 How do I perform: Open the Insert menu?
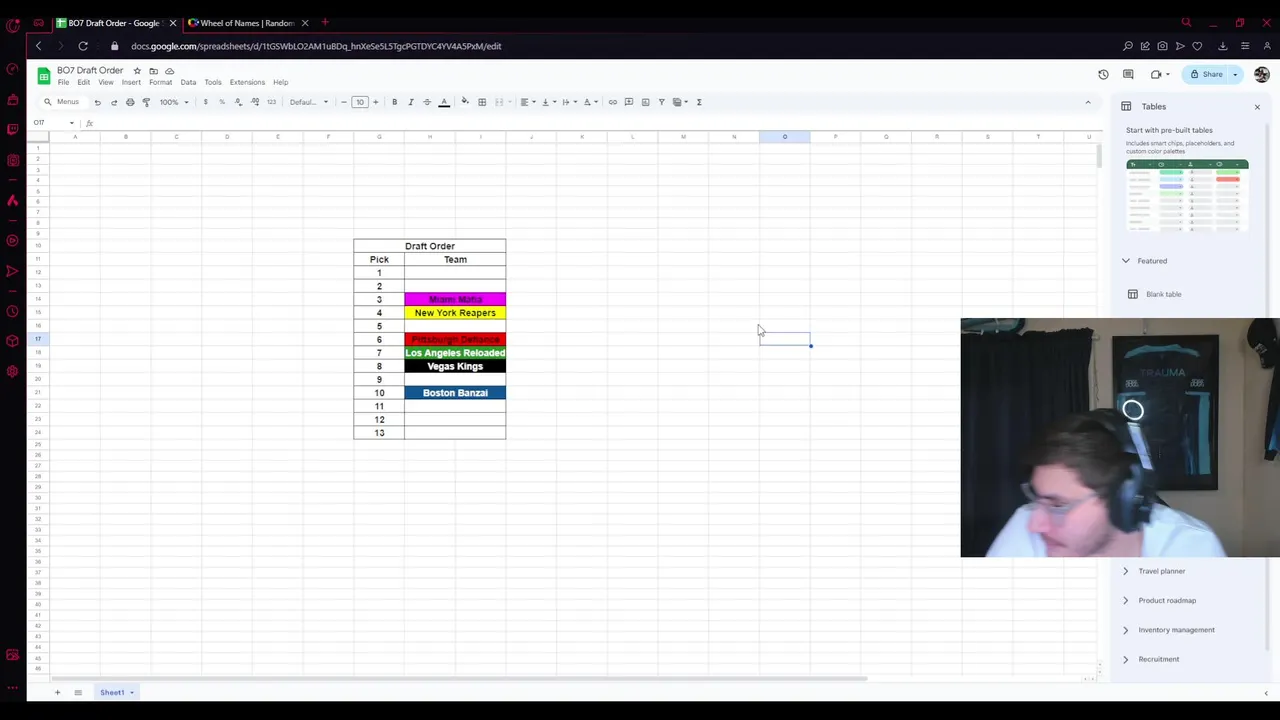[x=131, y=82]
